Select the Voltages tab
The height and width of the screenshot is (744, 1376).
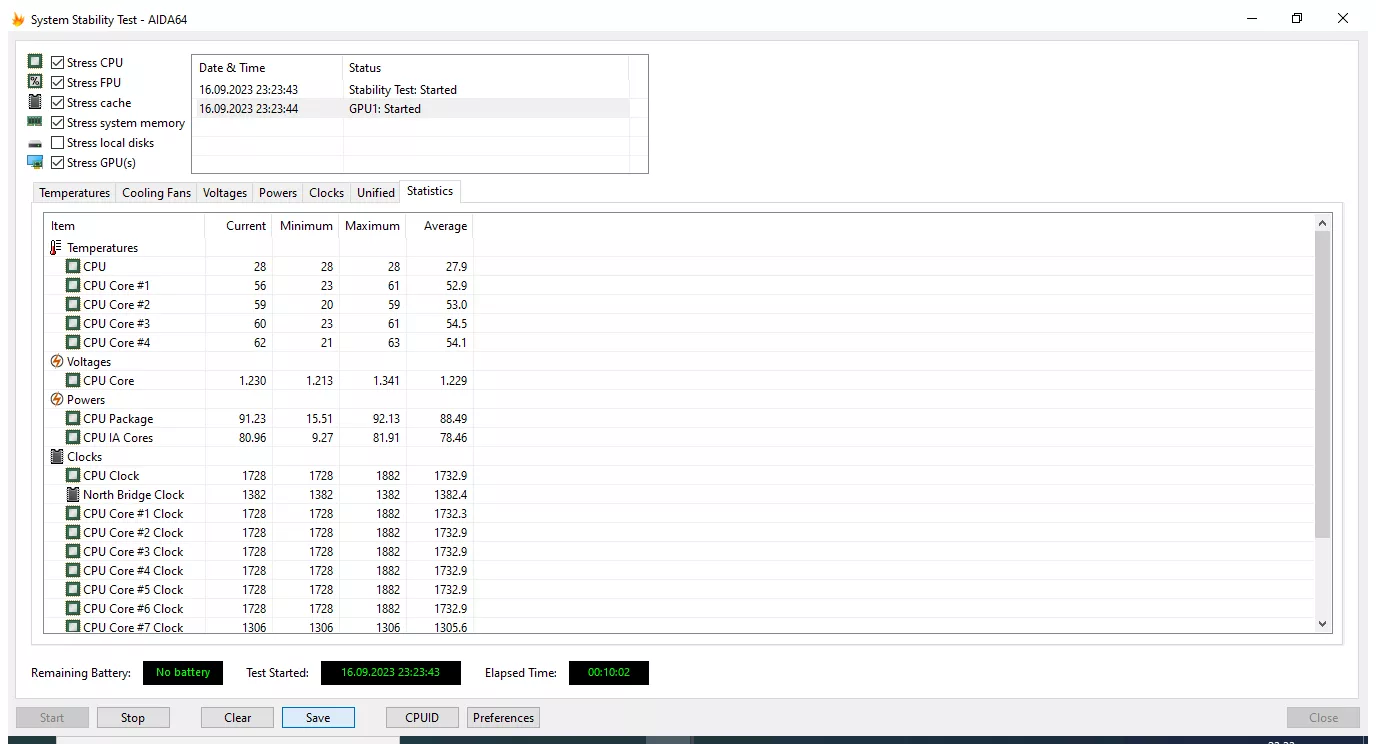(x=225, y=193)
